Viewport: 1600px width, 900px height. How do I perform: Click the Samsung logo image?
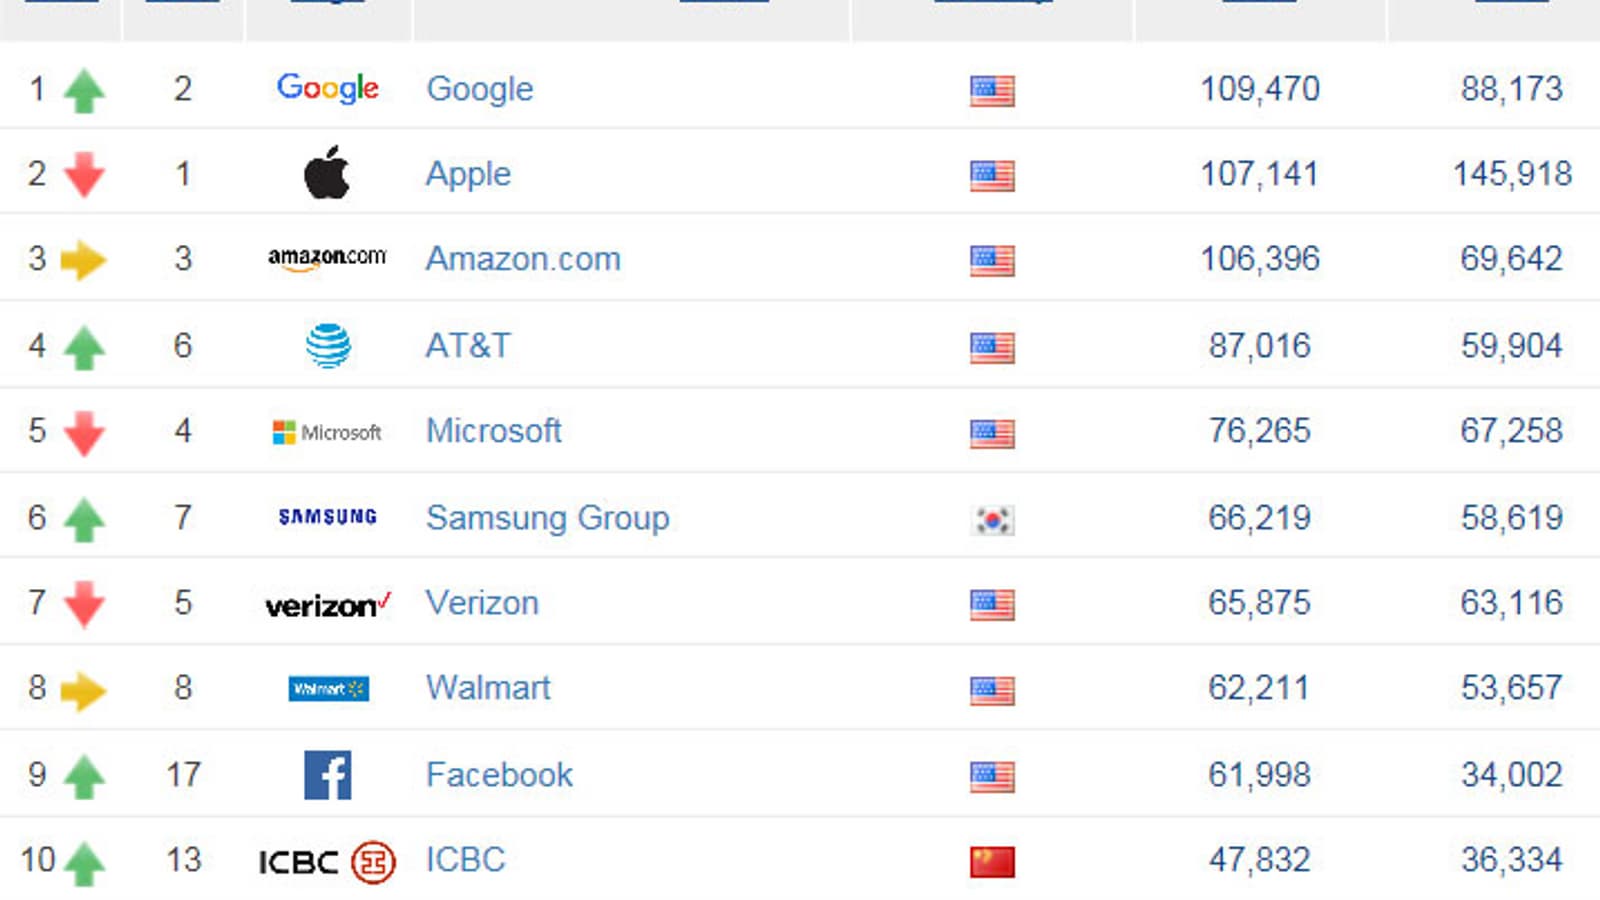pos(327,517)
